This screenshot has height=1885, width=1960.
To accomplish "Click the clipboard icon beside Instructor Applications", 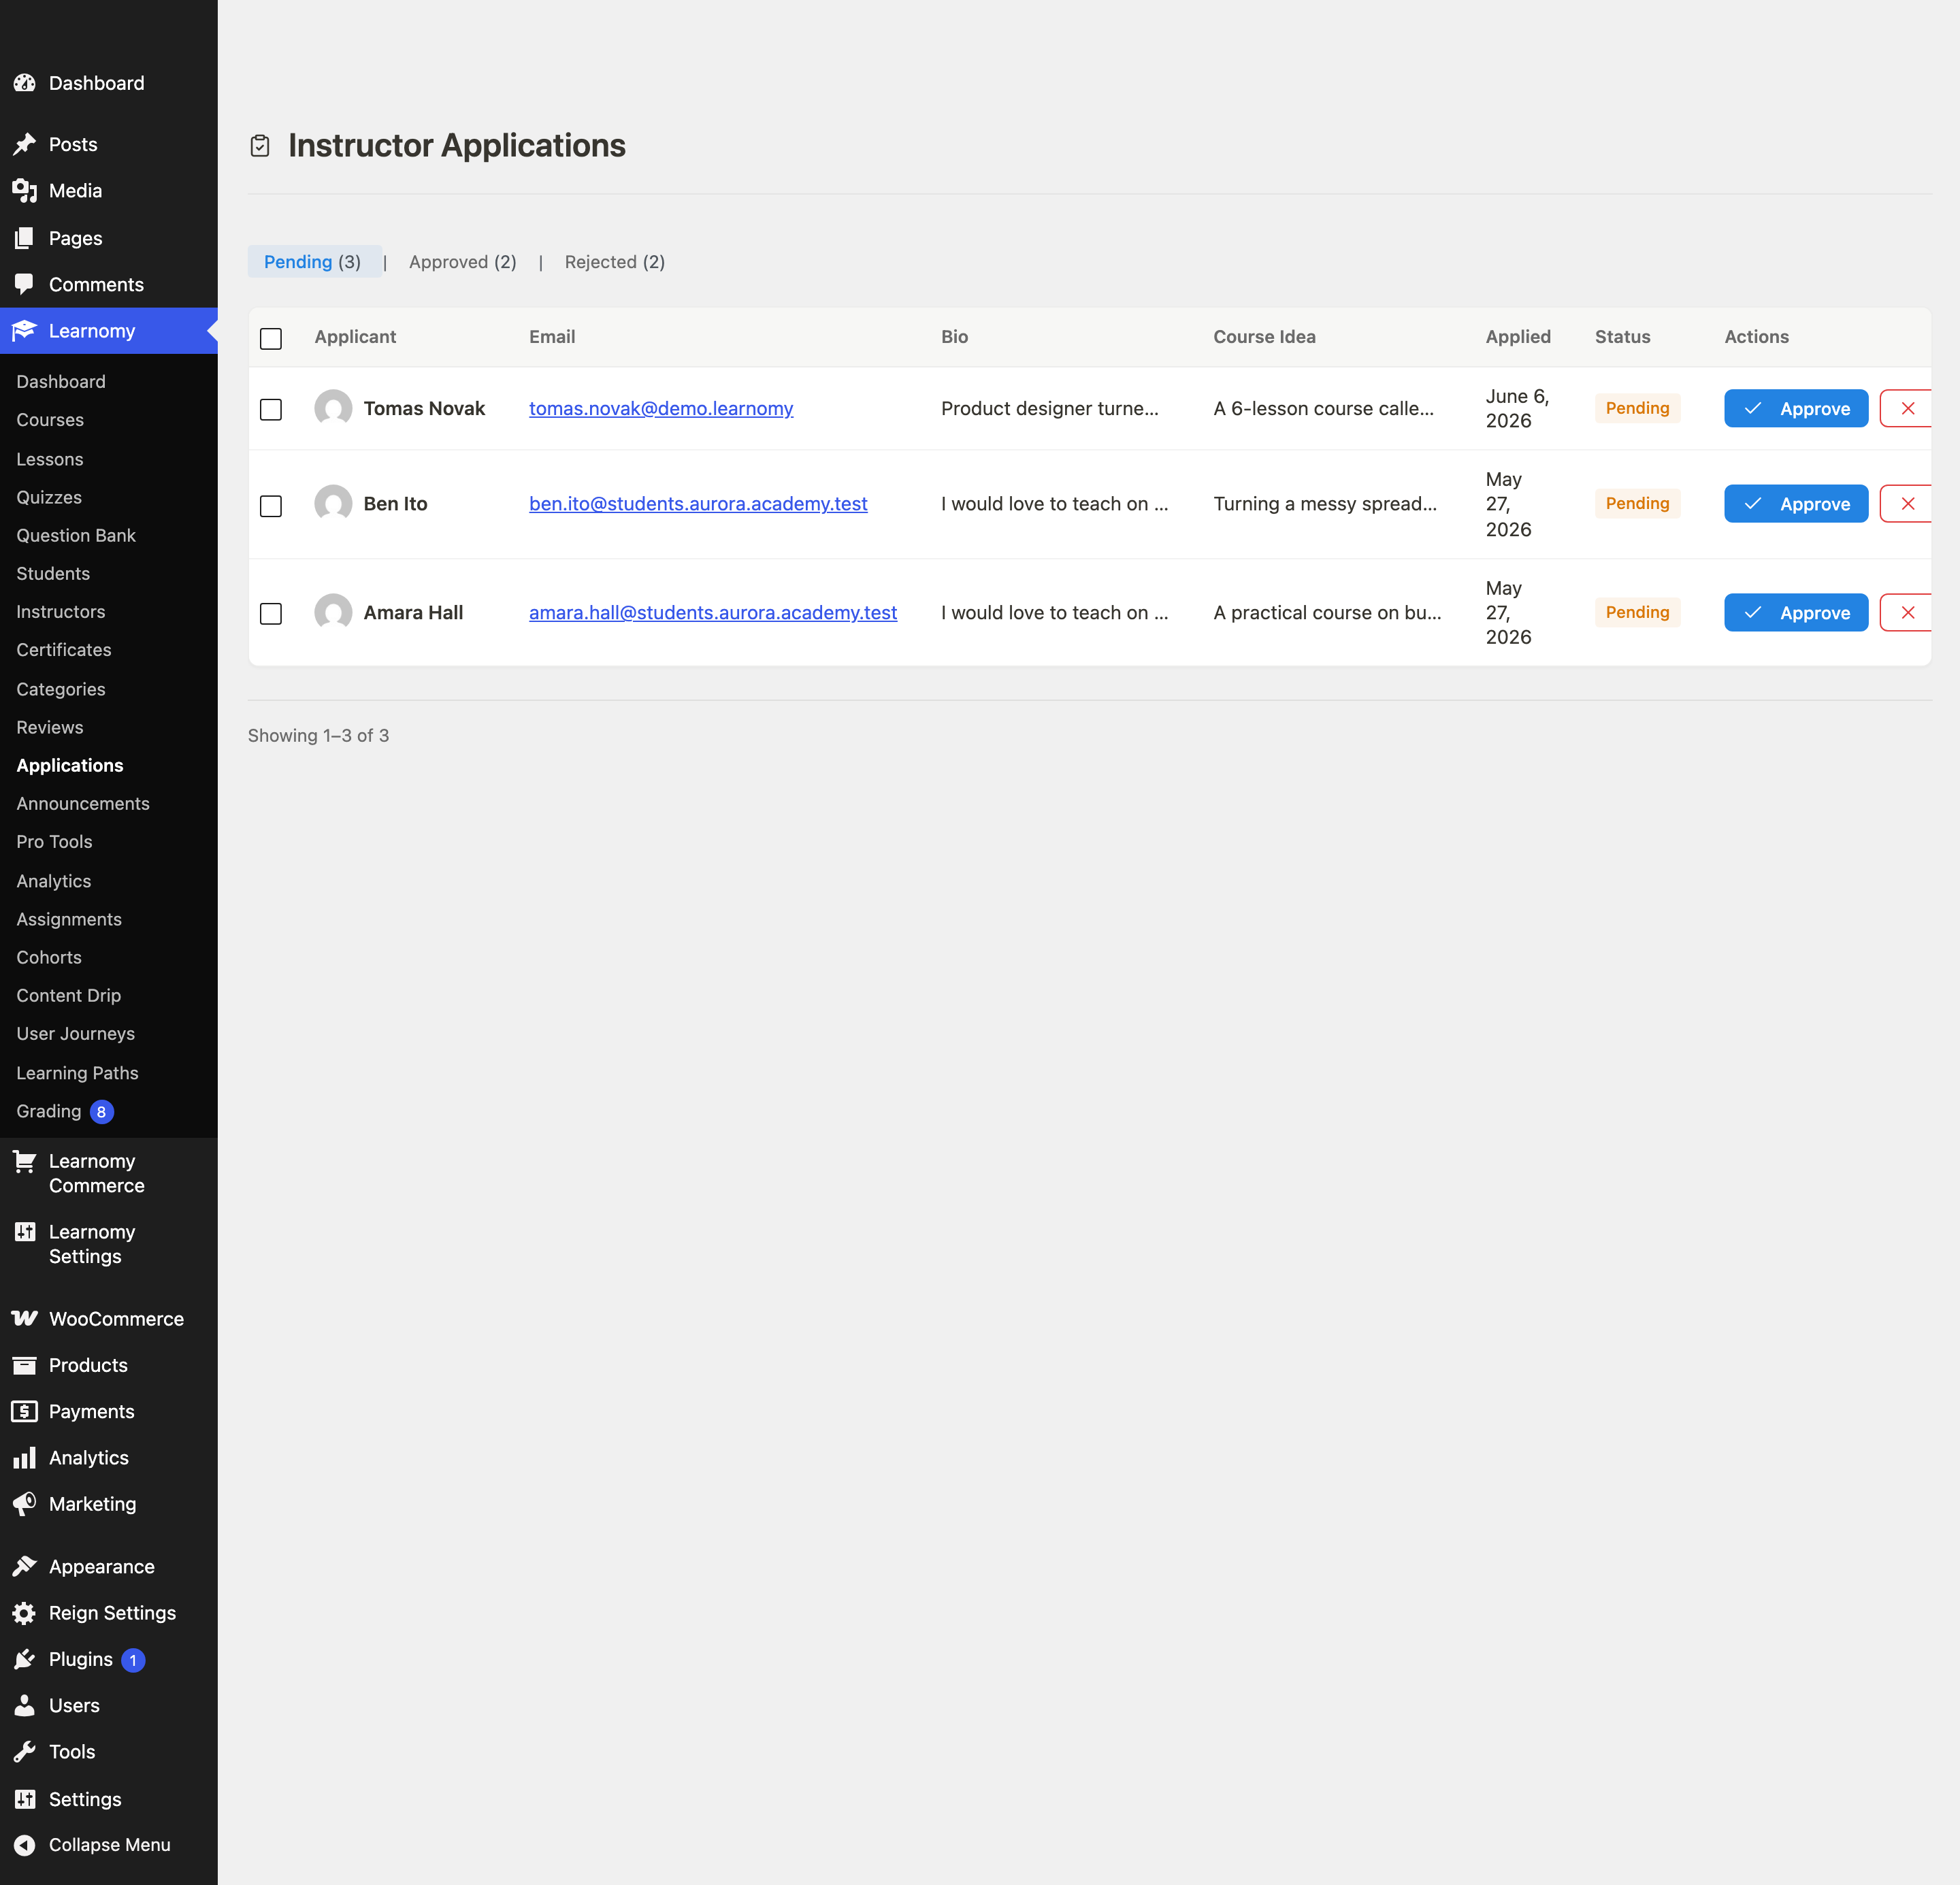I will tap(260, 146).
